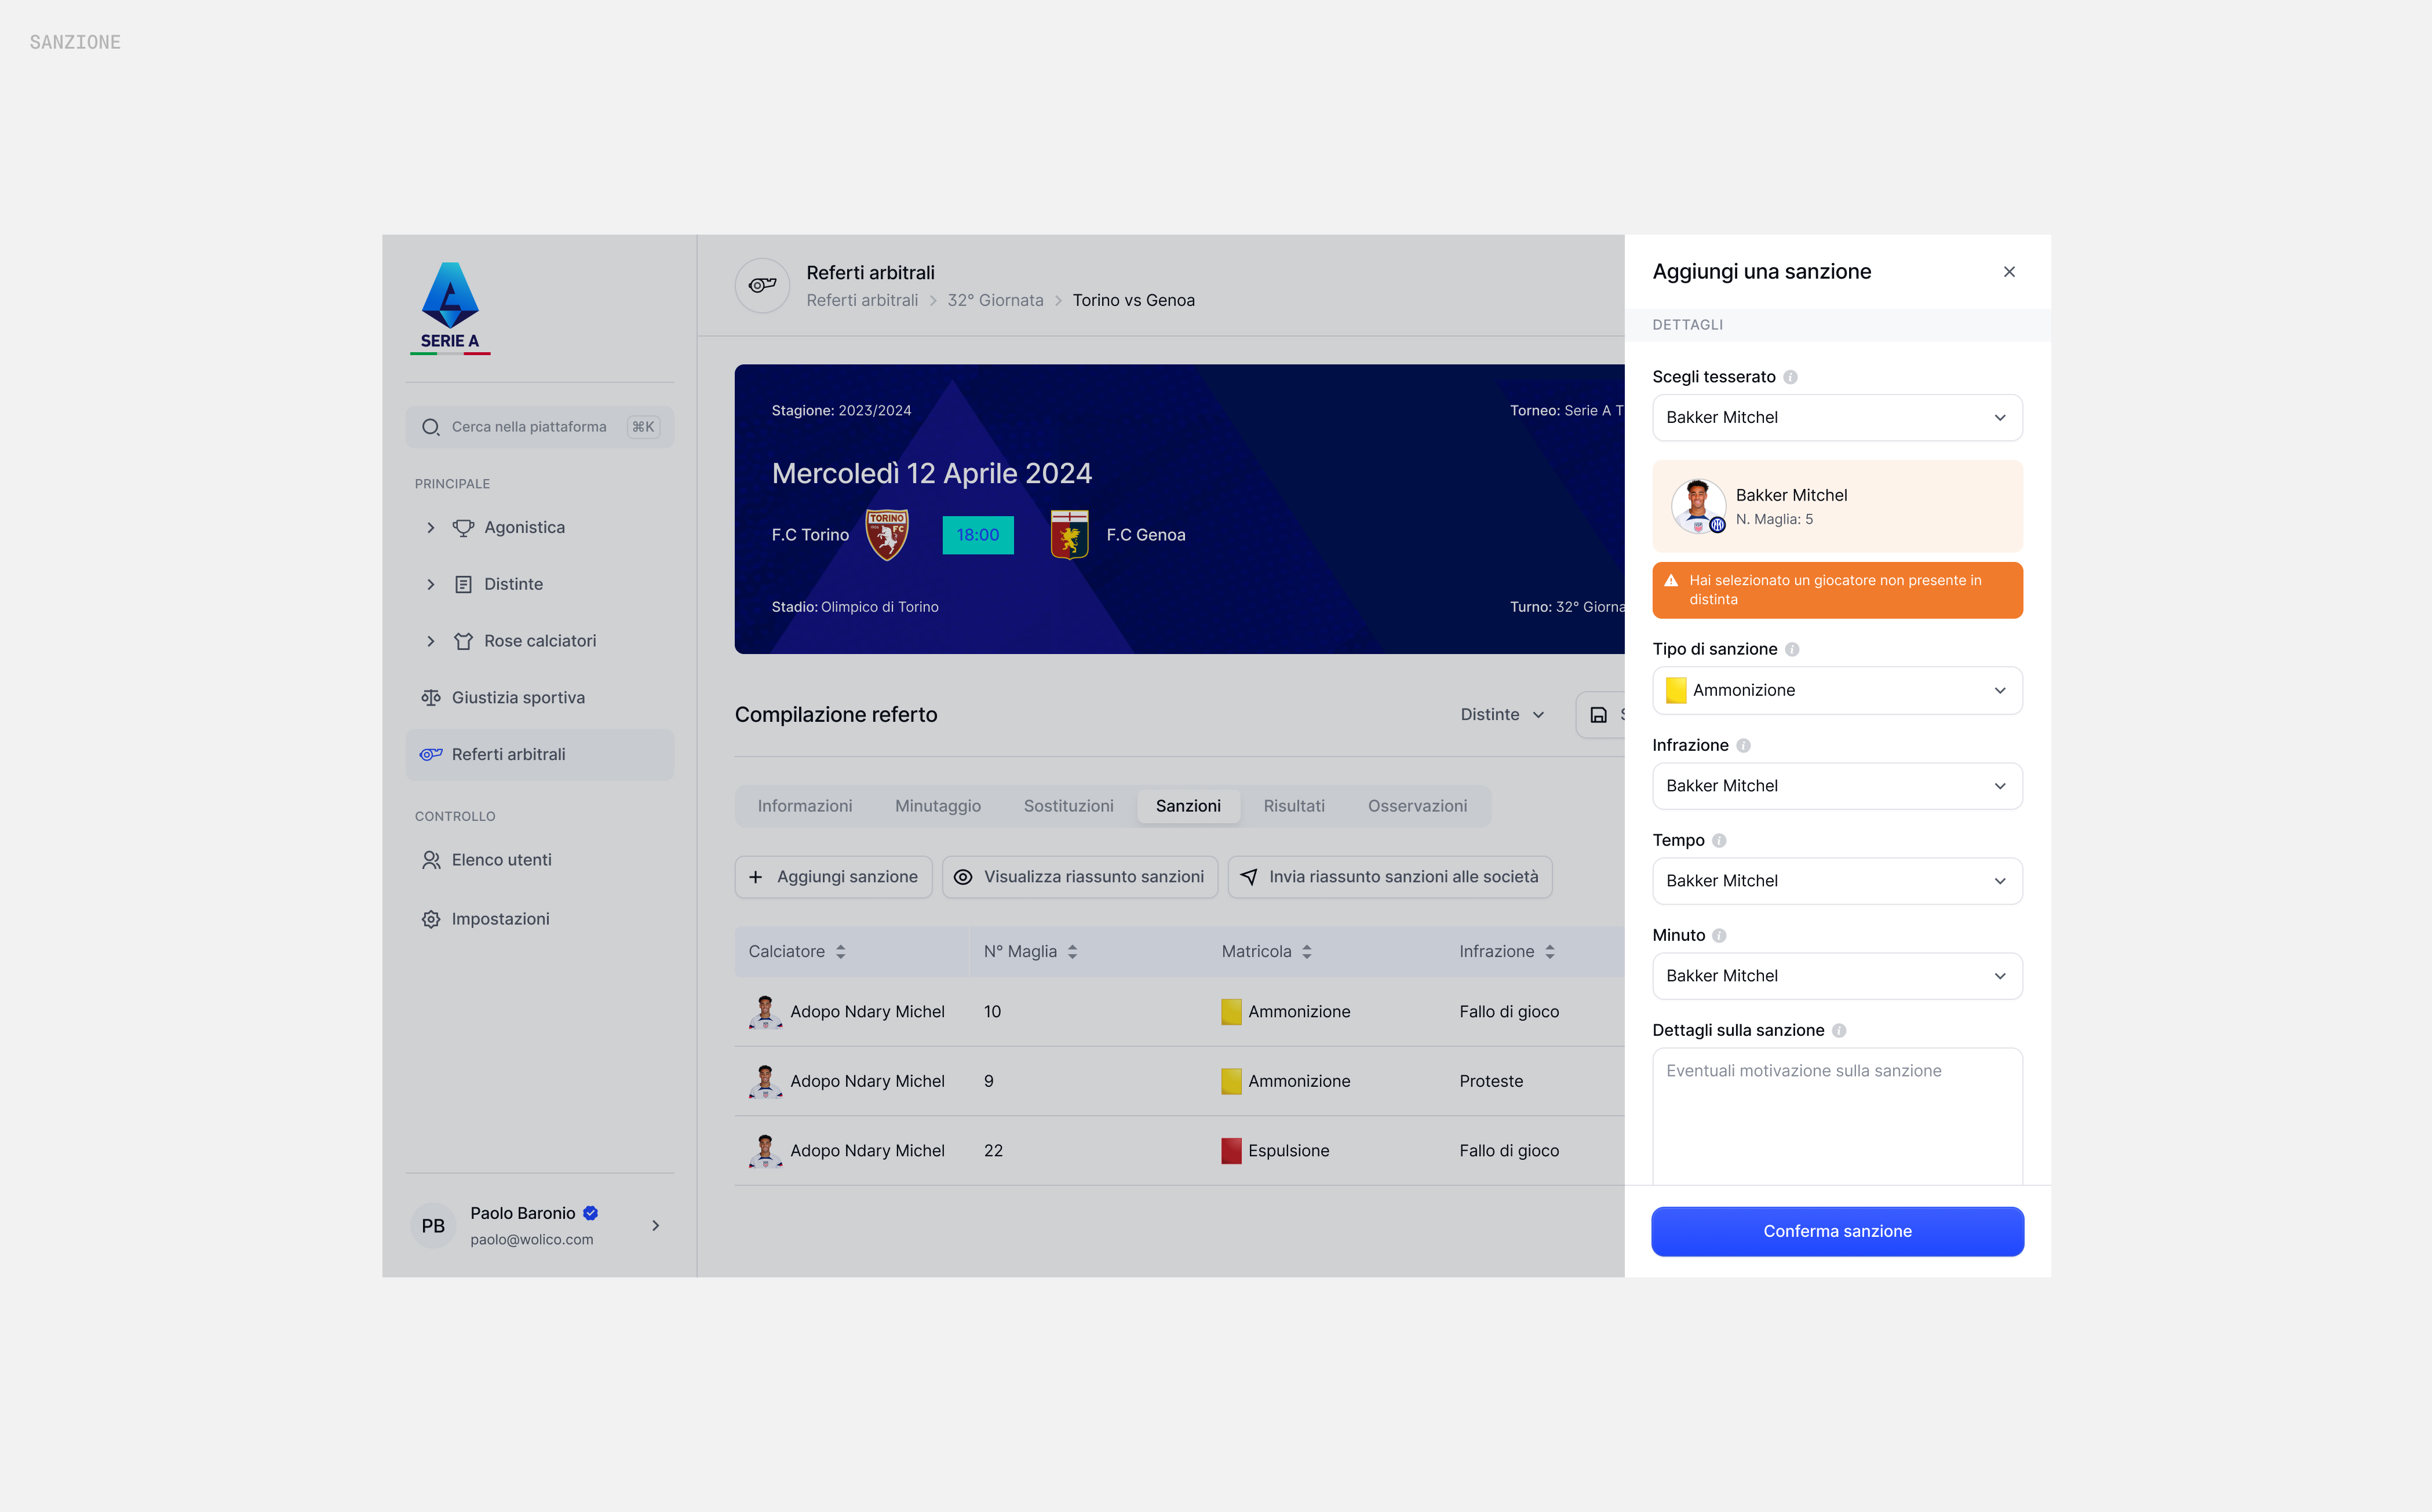Click the Referti arbitrali whistle sidebar icon
The height and width of the screenshot is (1512, 2432).
[431, 754]
